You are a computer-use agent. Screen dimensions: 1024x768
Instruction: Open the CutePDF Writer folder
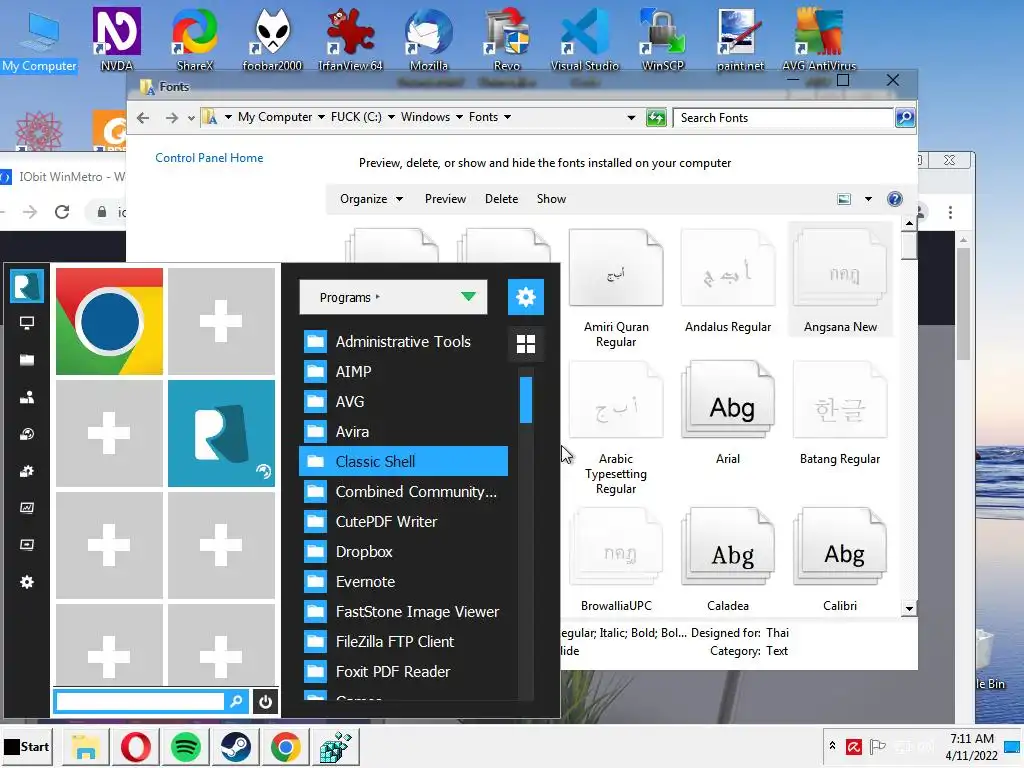403,522
